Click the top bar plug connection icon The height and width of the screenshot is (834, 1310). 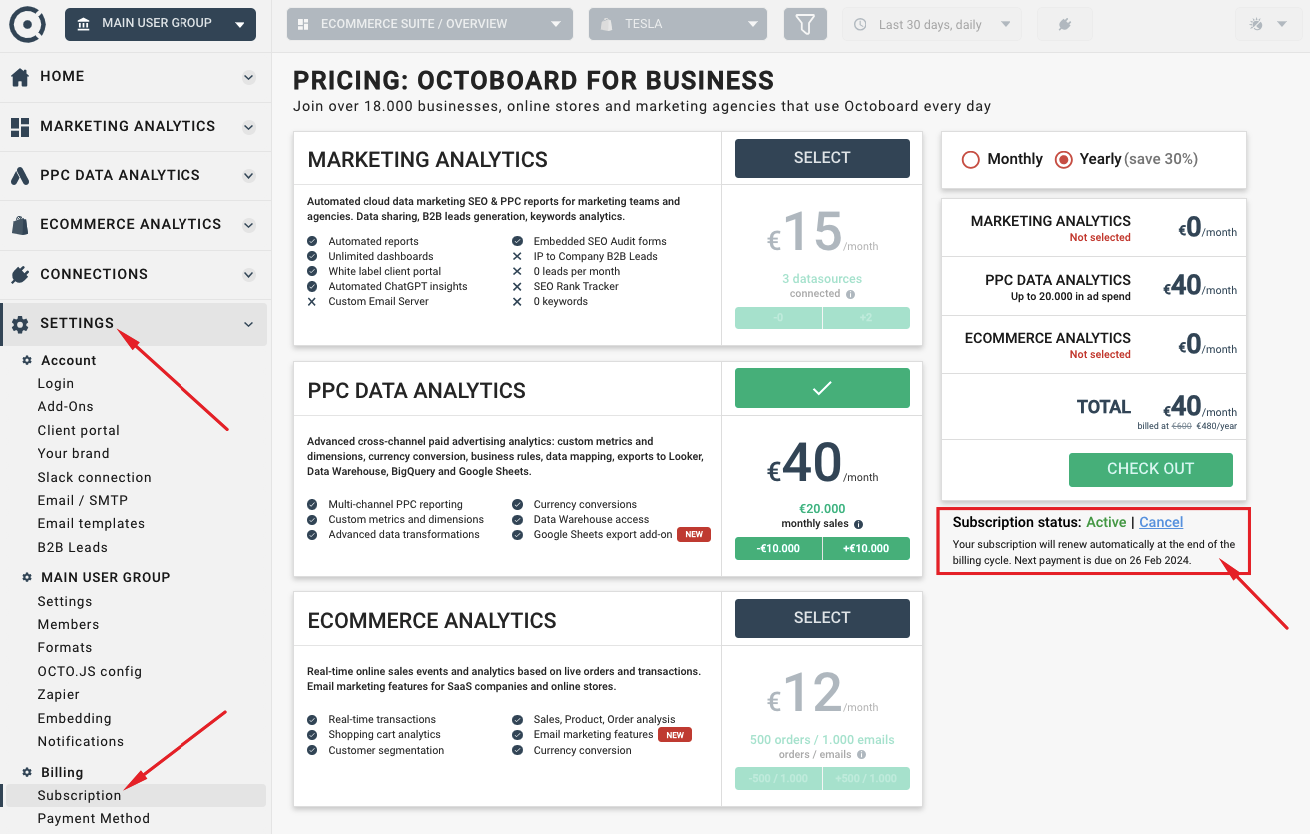click(1065, 24)
